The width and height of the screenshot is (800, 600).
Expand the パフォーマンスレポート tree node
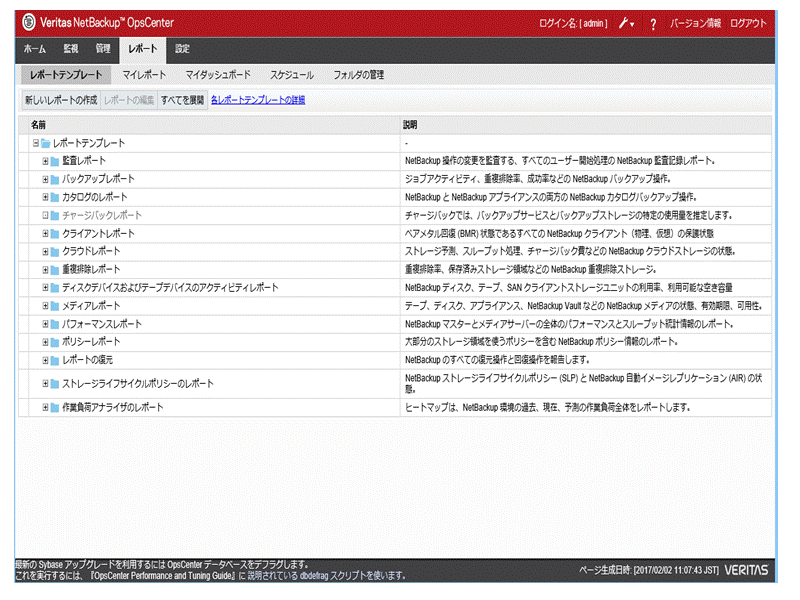[x=45, y=324]
